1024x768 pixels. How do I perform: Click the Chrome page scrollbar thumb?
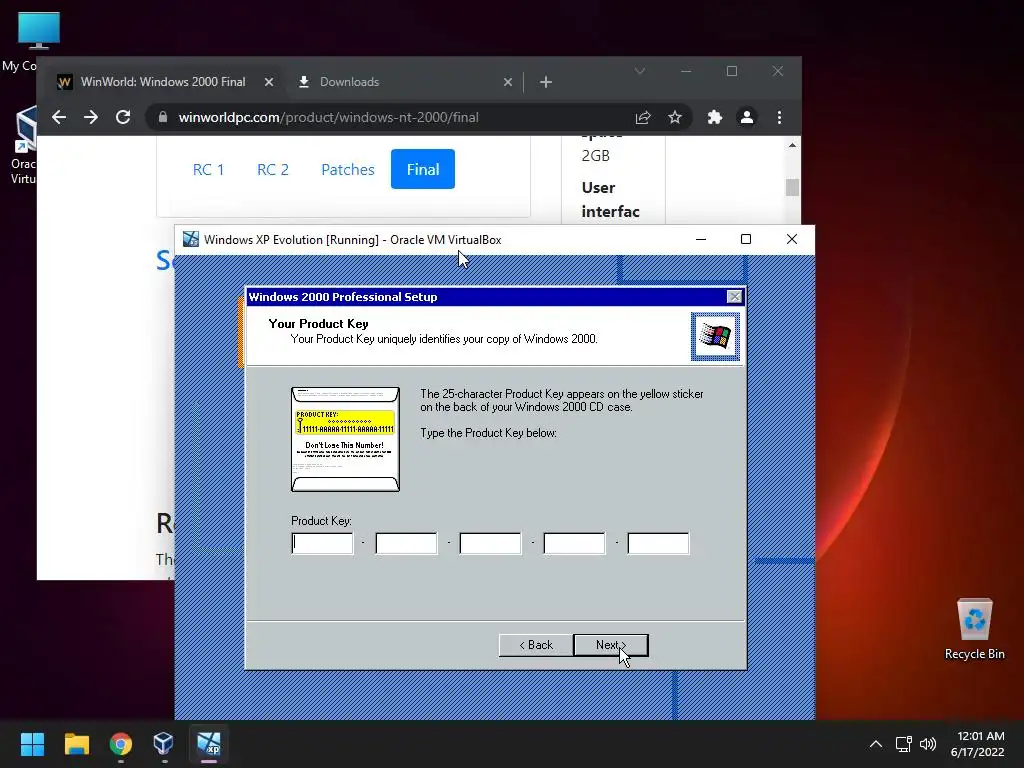pyautogui.click(x=792, y=187)
